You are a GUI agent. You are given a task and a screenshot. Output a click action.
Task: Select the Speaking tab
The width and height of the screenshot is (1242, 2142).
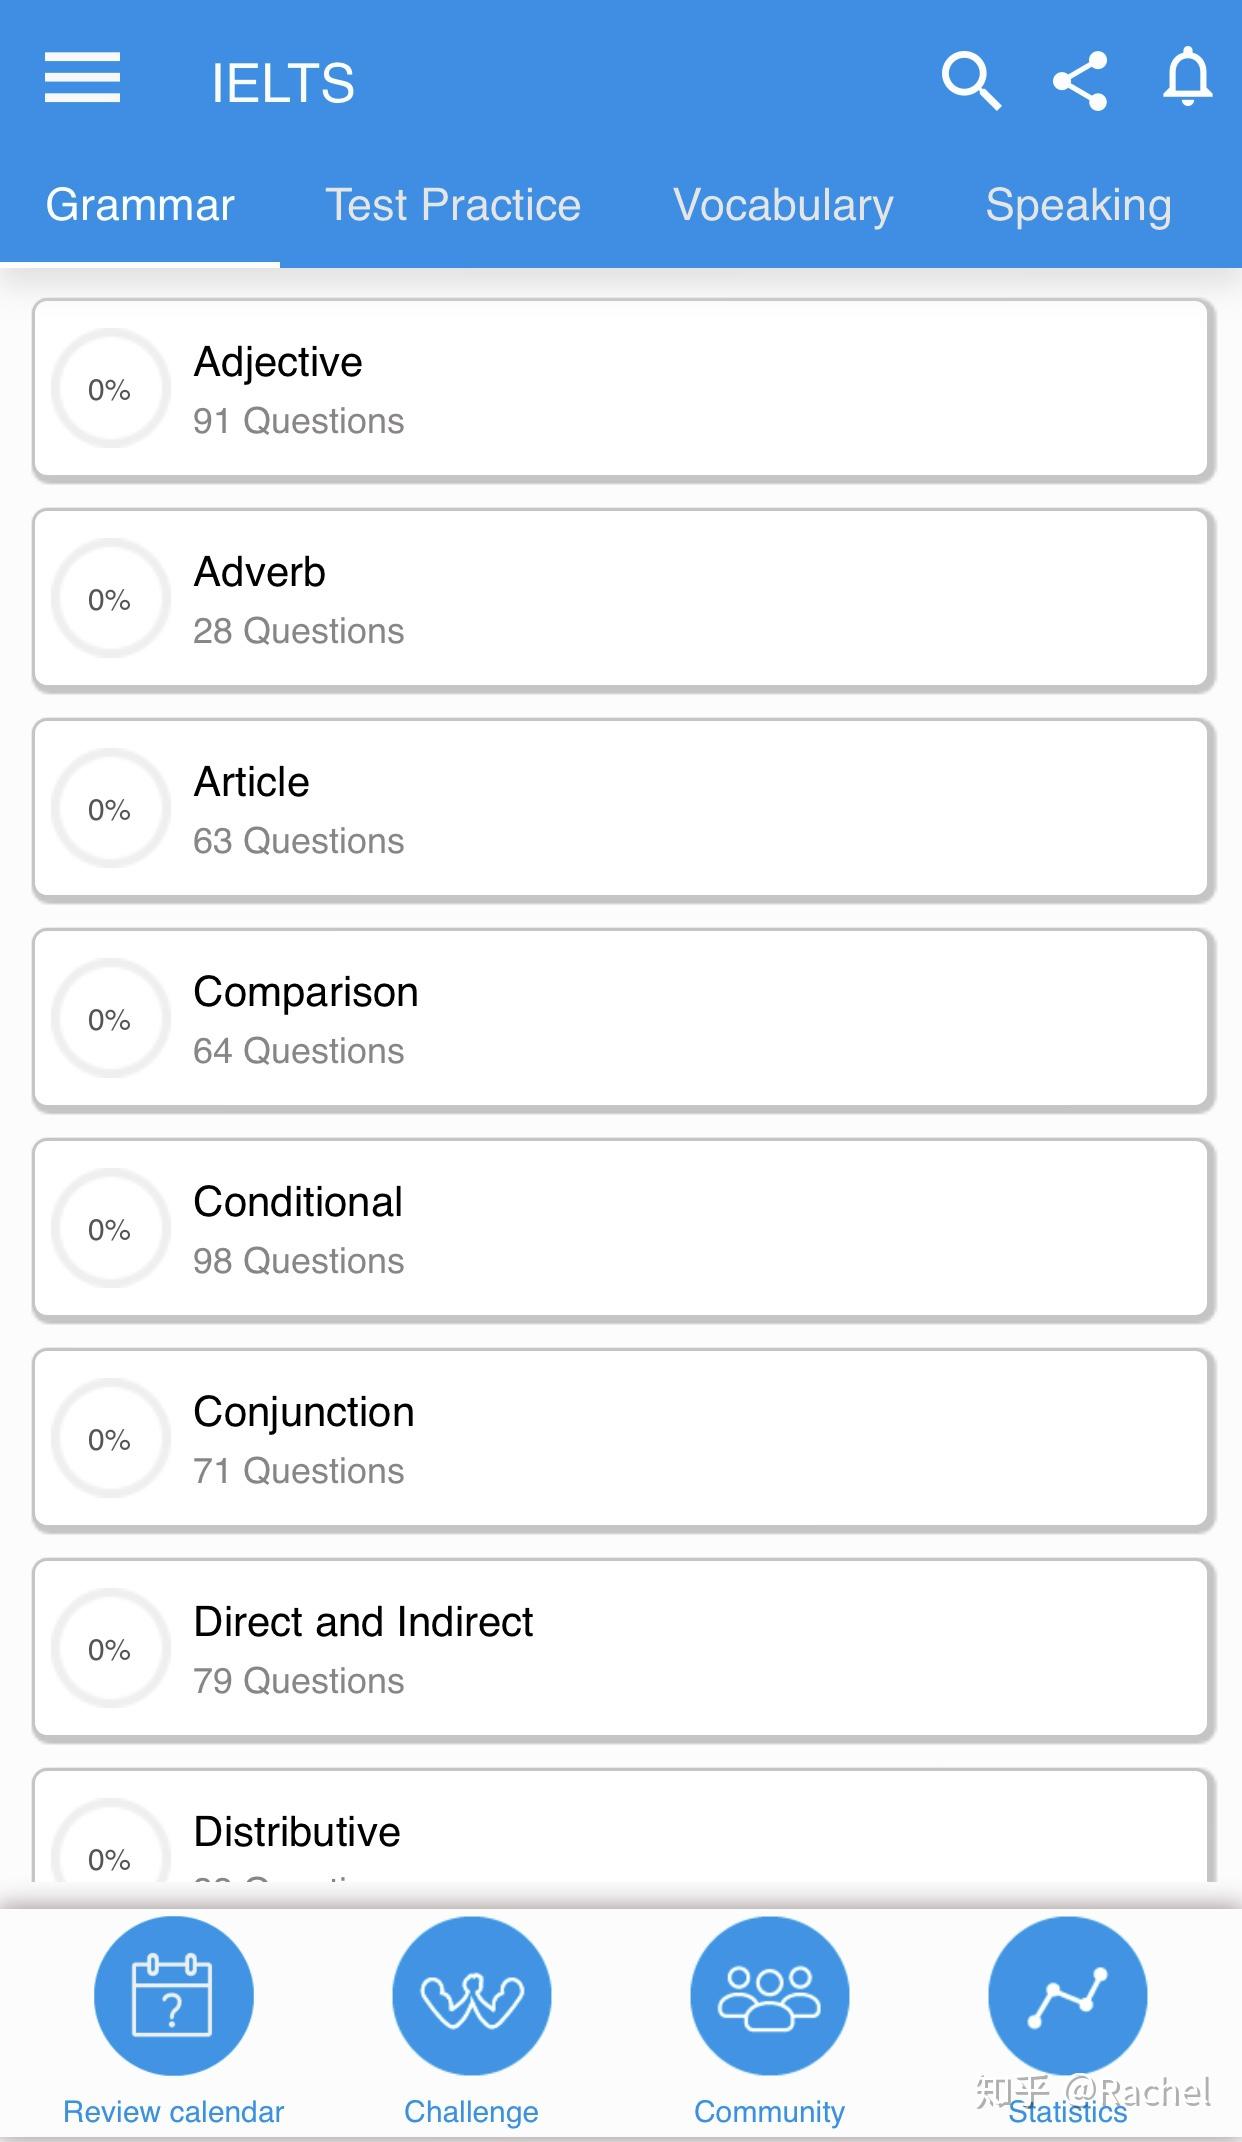[1078, 205]
